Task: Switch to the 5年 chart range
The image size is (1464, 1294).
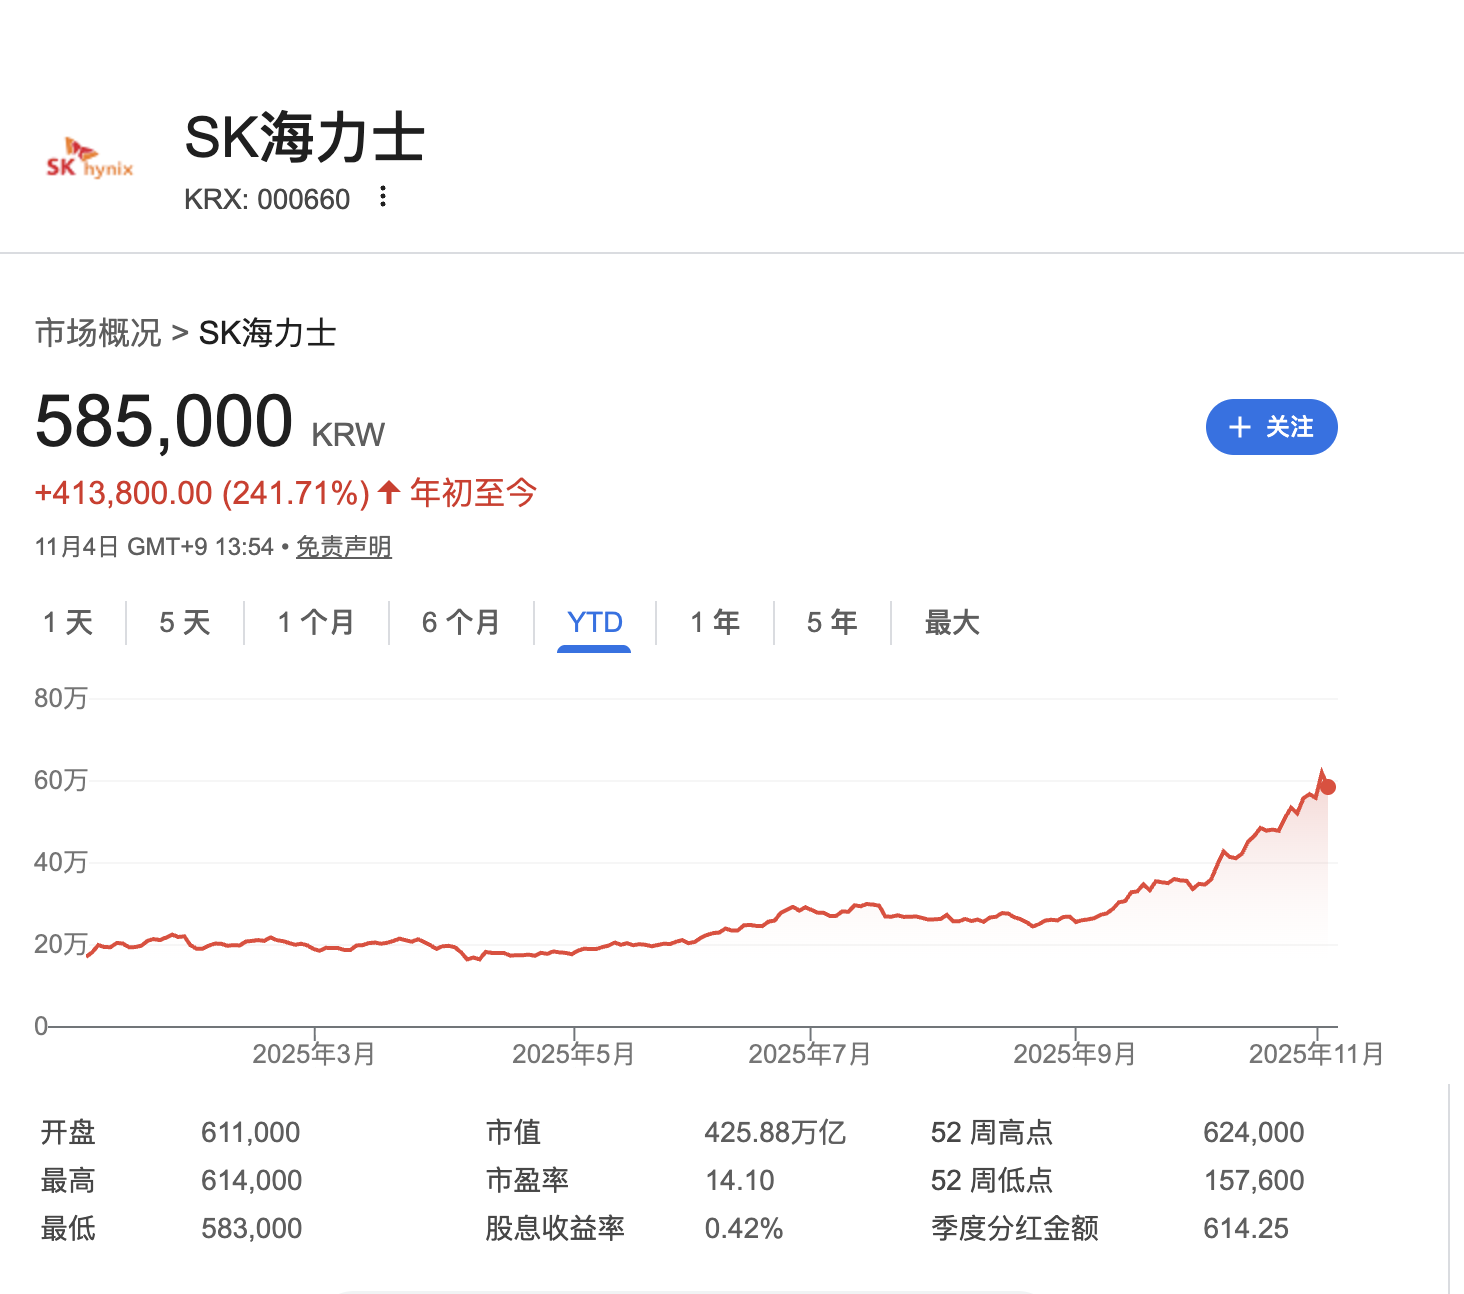Action: coord(831,621)
